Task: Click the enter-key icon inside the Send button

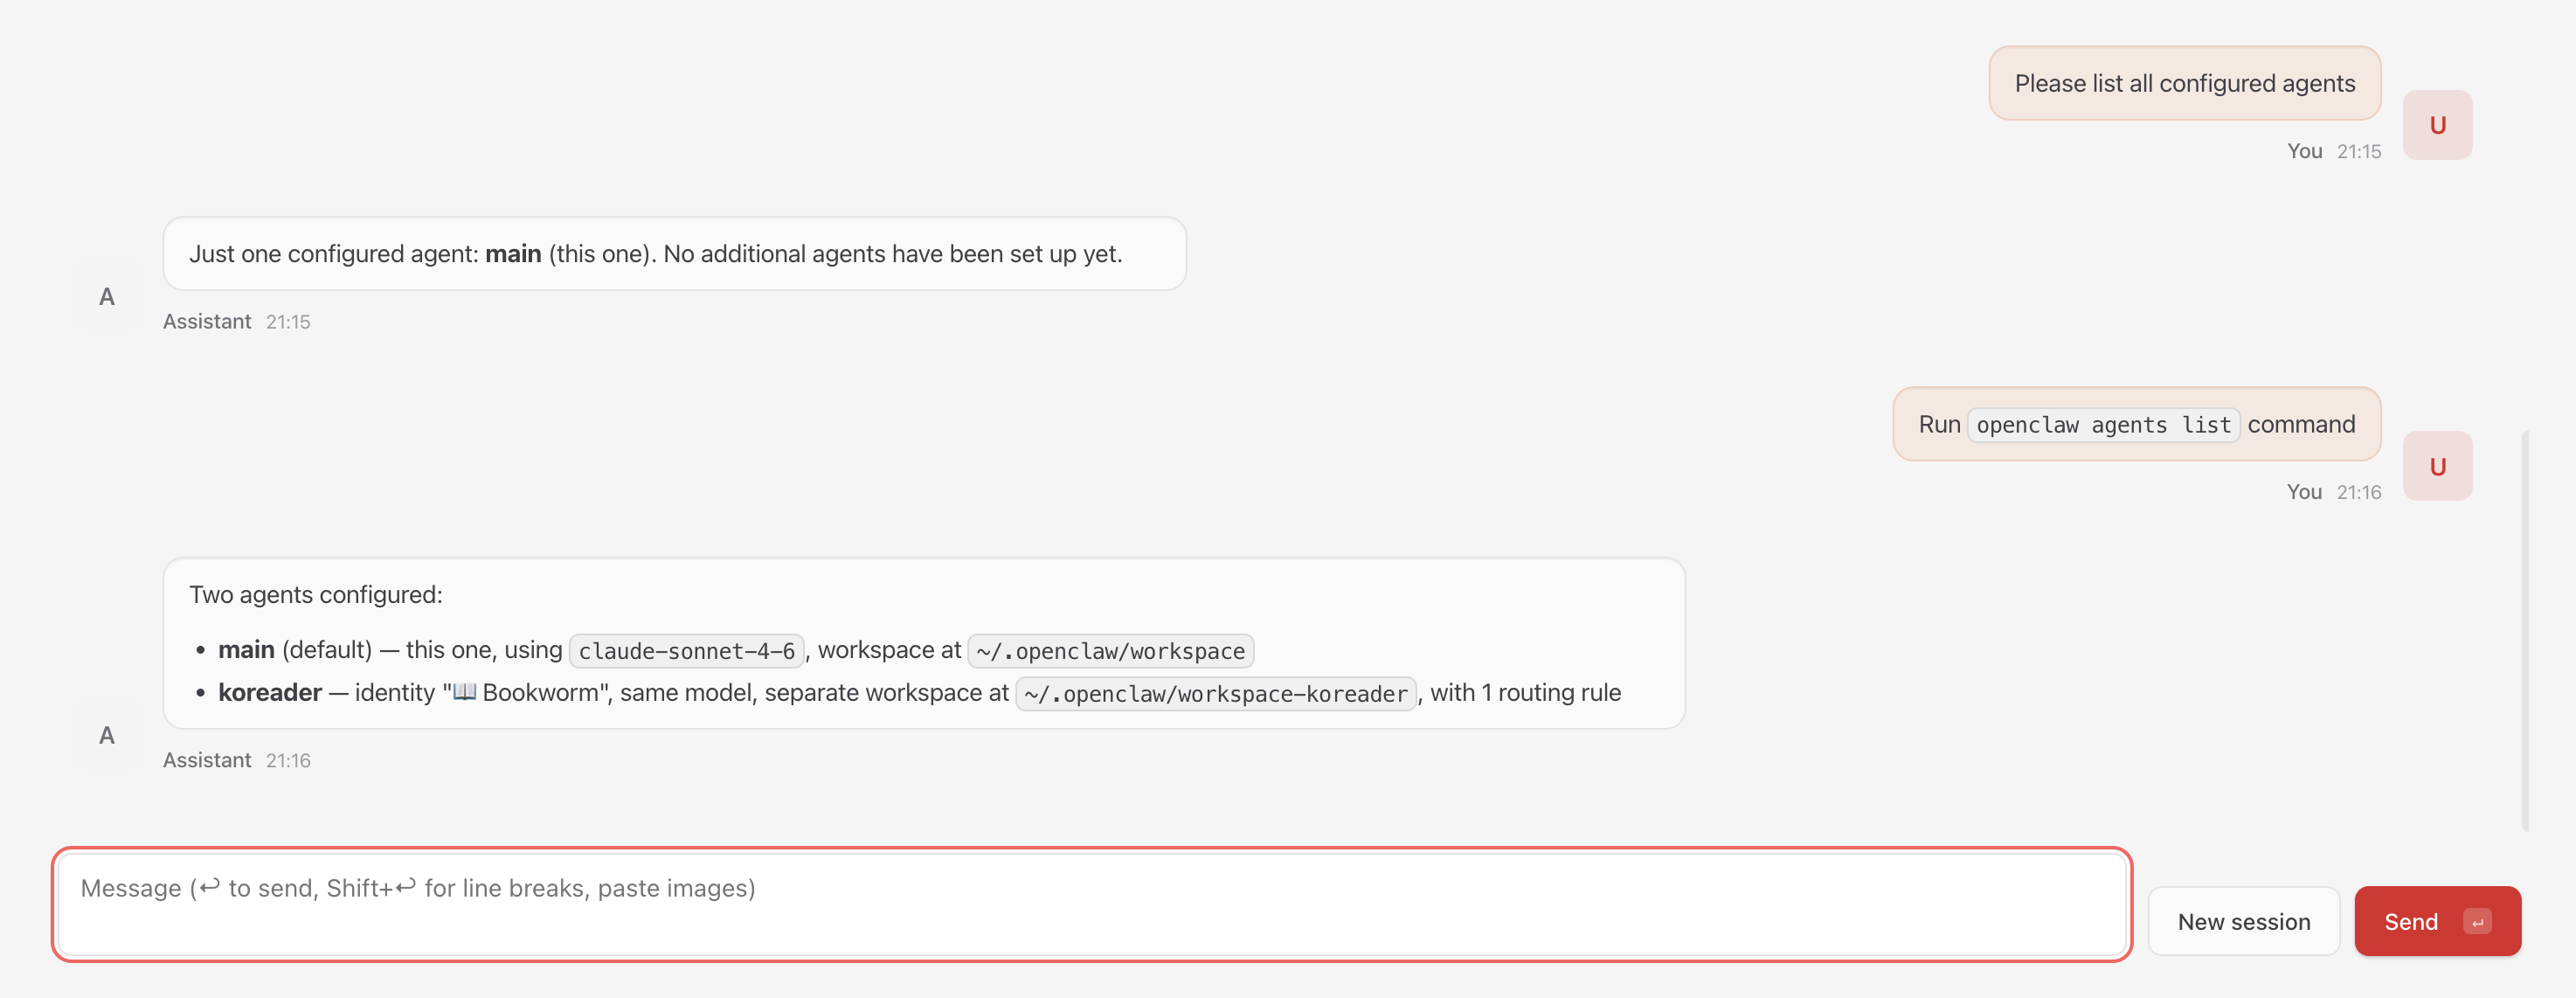Action: [2477, 922]
